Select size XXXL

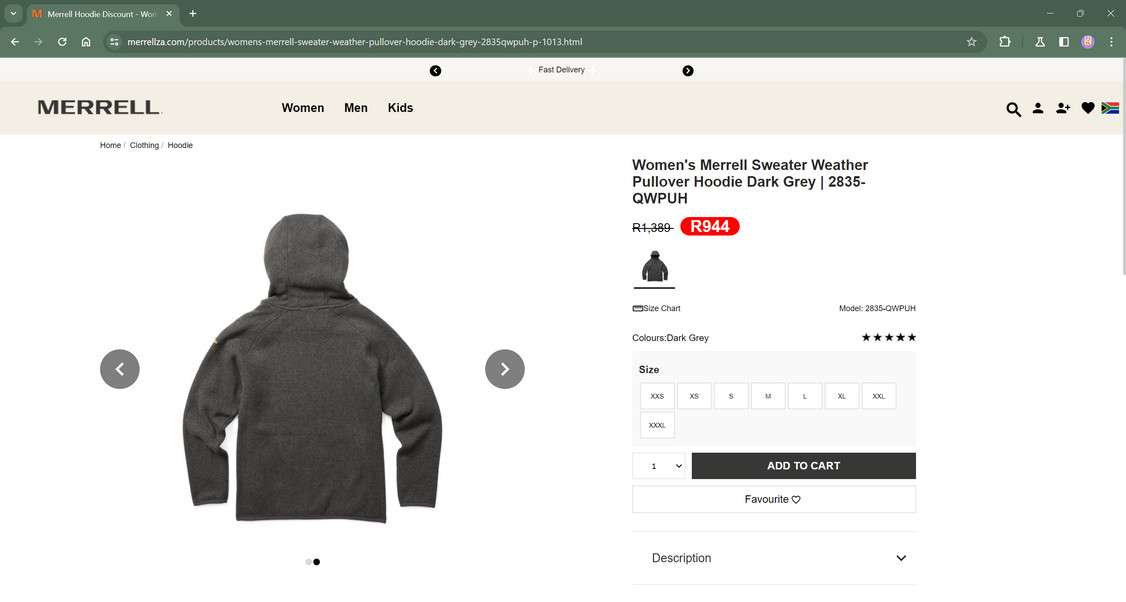(656, 424)
